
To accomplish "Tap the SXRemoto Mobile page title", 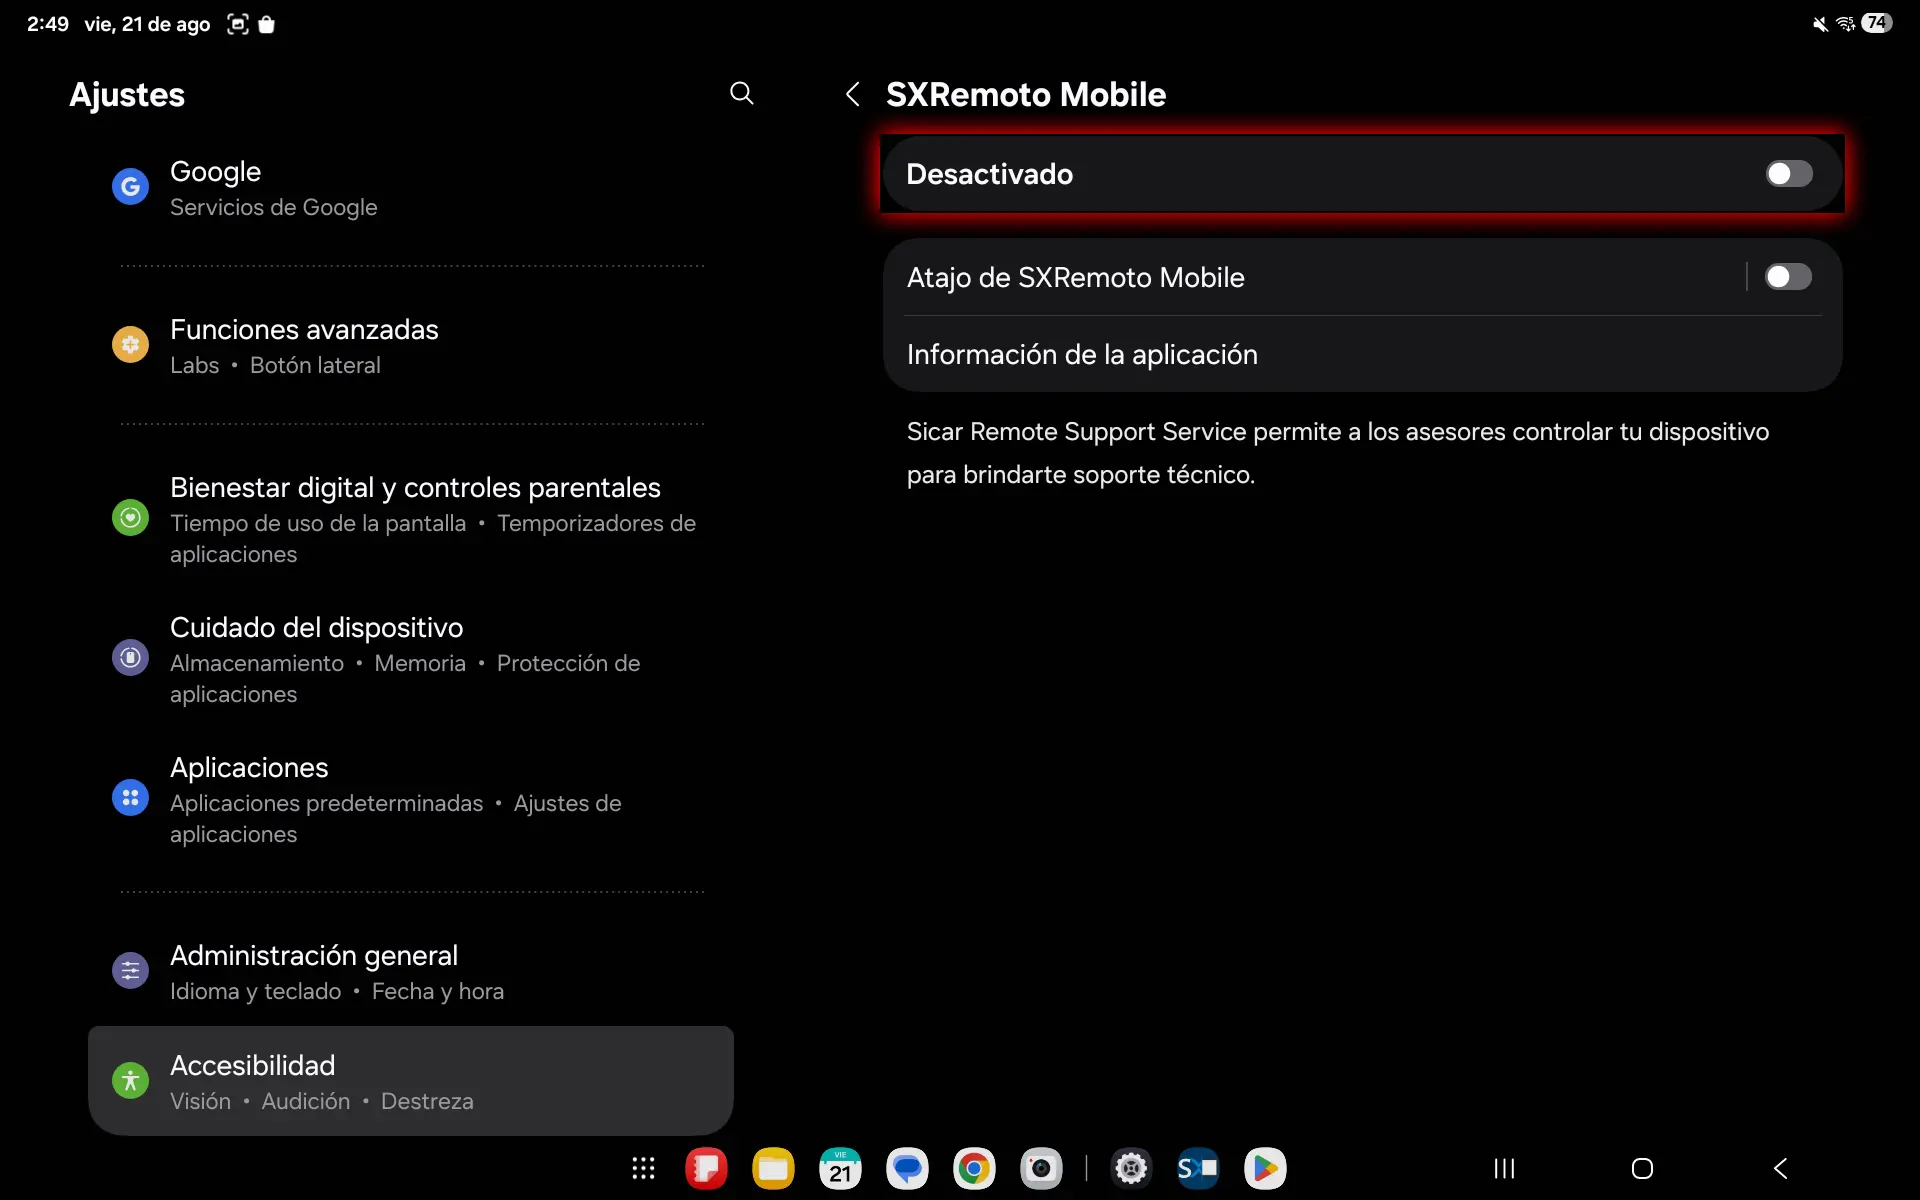I will click(1026, 94).
